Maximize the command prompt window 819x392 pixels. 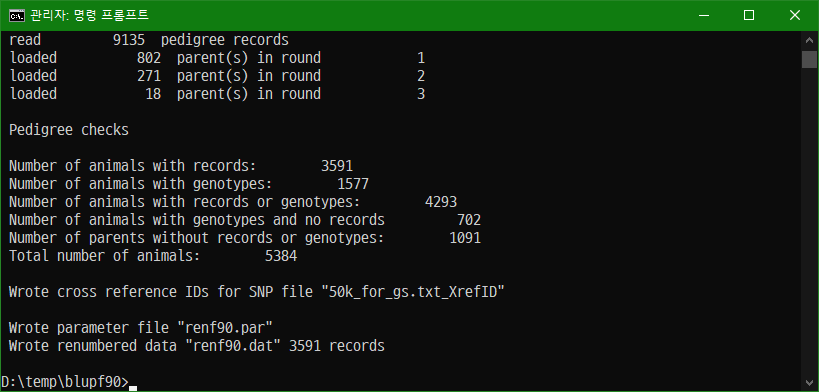click(748, 15)
